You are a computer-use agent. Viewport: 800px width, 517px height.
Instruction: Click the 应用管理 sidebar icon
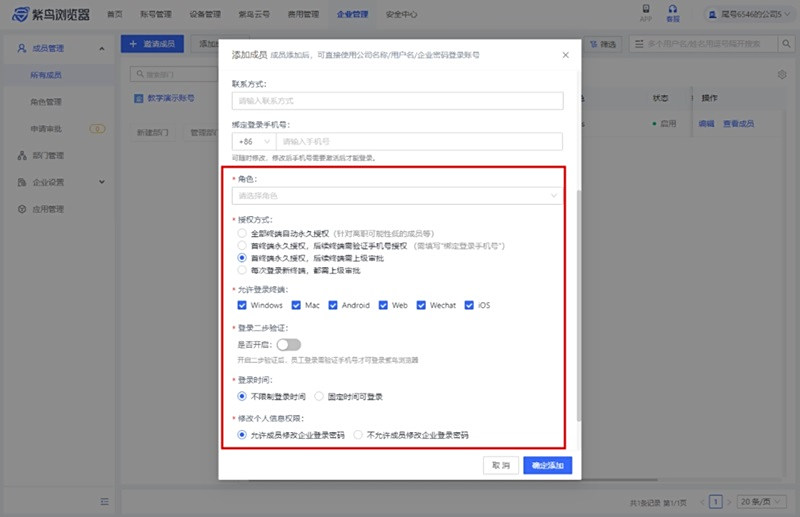22,209
